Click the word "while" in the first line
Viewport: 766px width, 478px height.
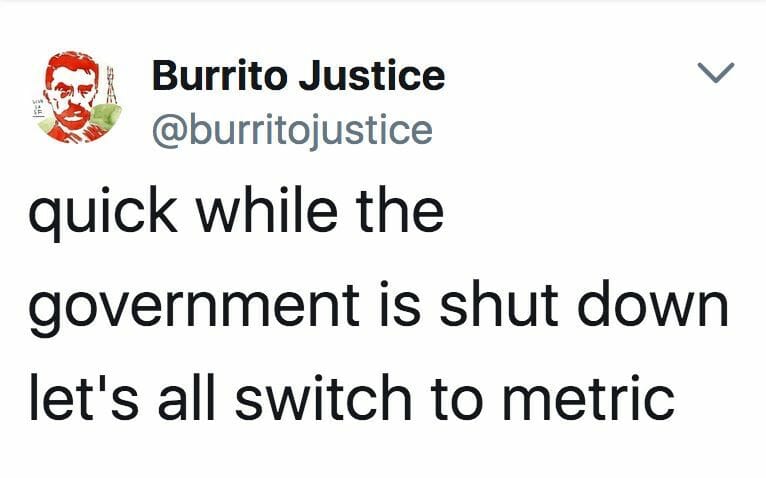(x=267, y=210)
